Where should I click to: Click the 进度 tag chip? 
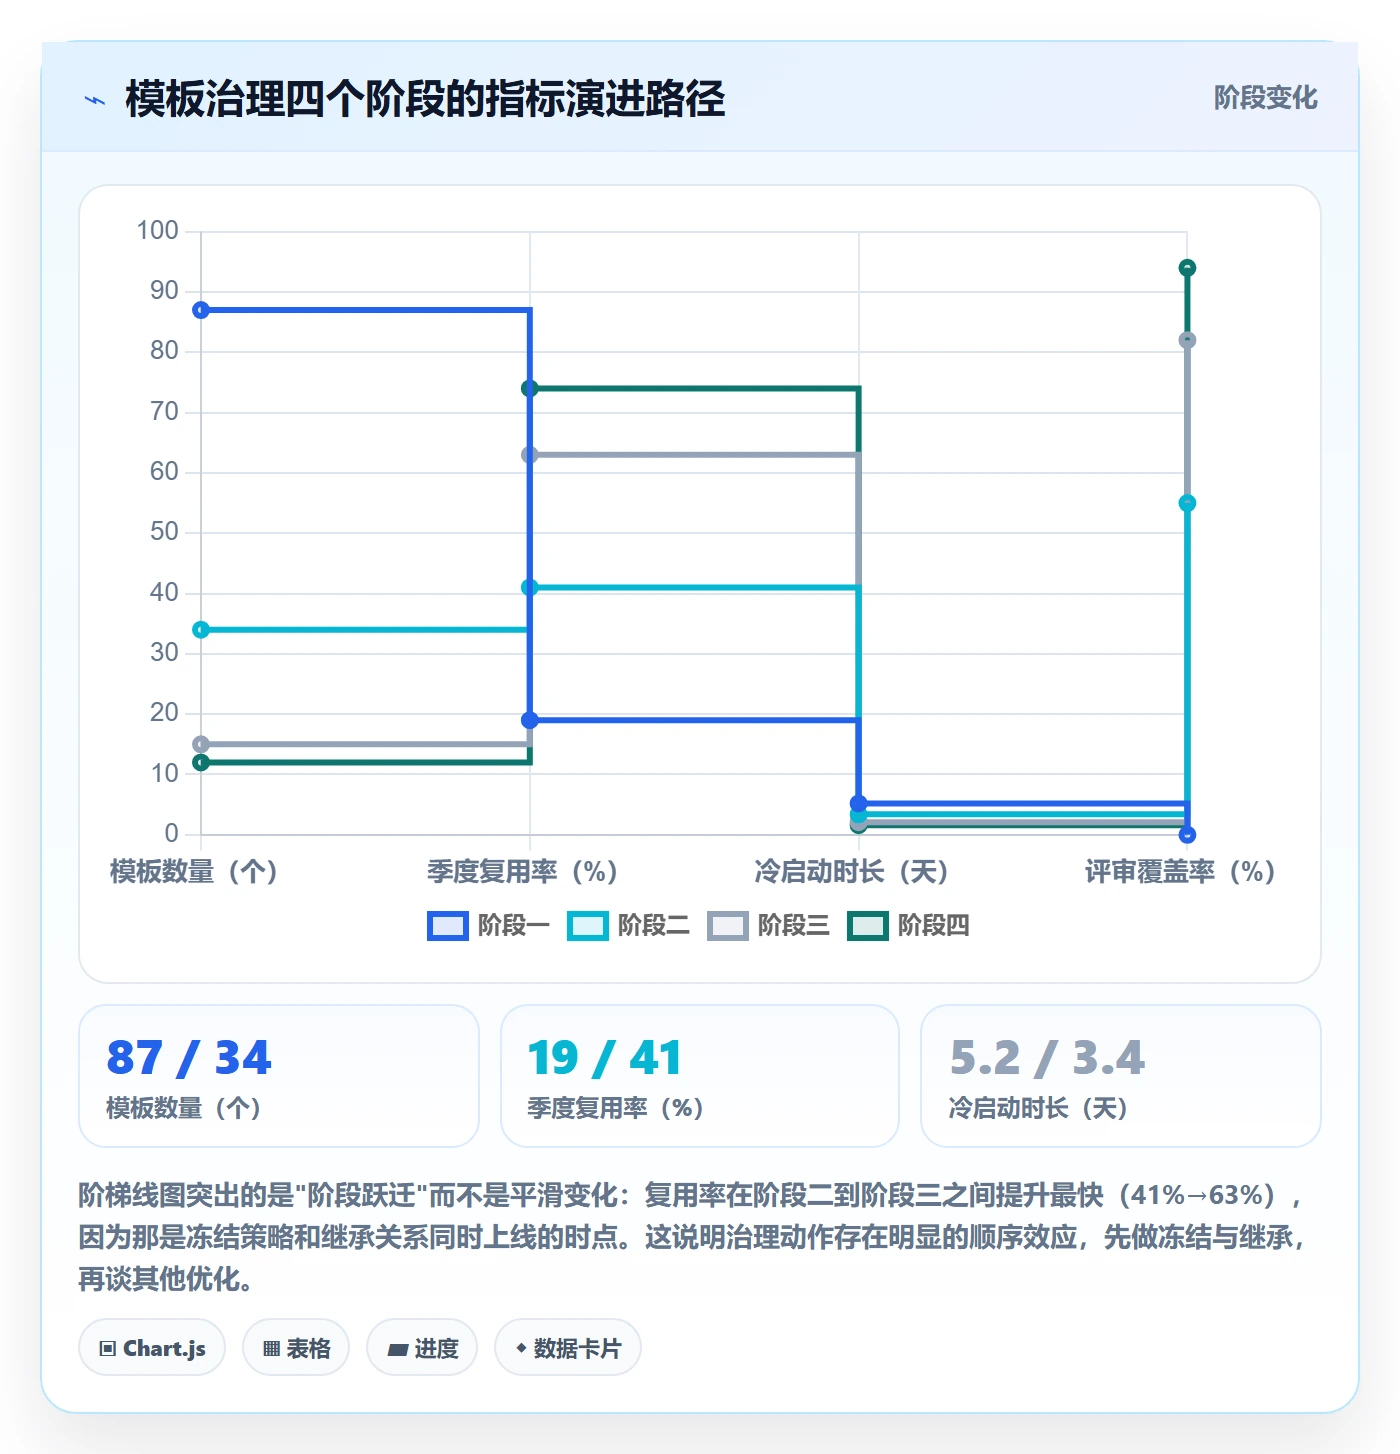click(x=422, y=1348)
